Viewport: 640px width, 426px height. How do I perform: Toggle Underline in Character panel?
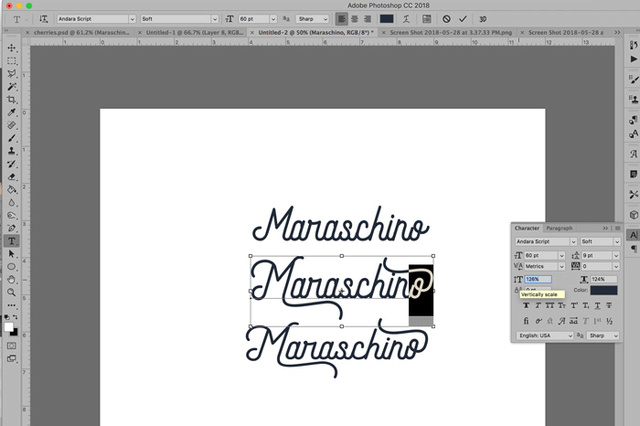click(x=597, y=305)
